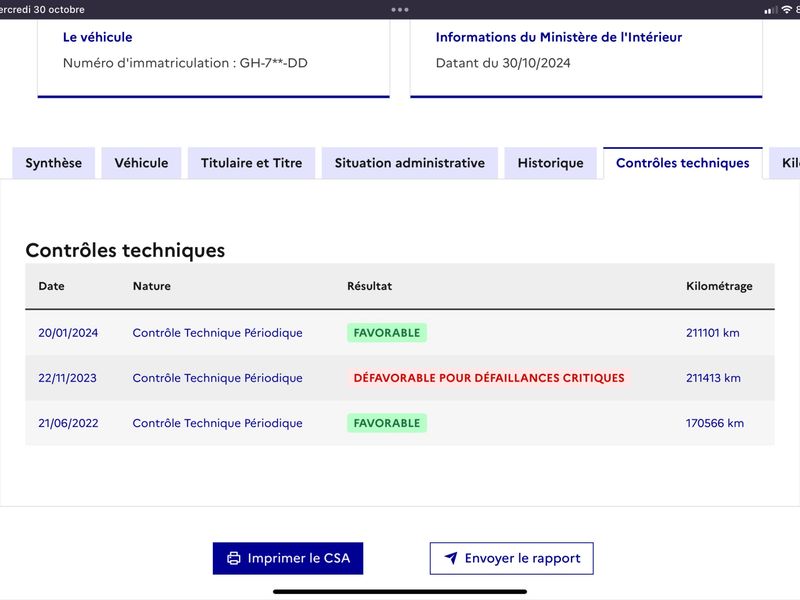The height and width of the screenshot is (600, 800).
Task: Click the Nature column header
Action: pos(152,286)
